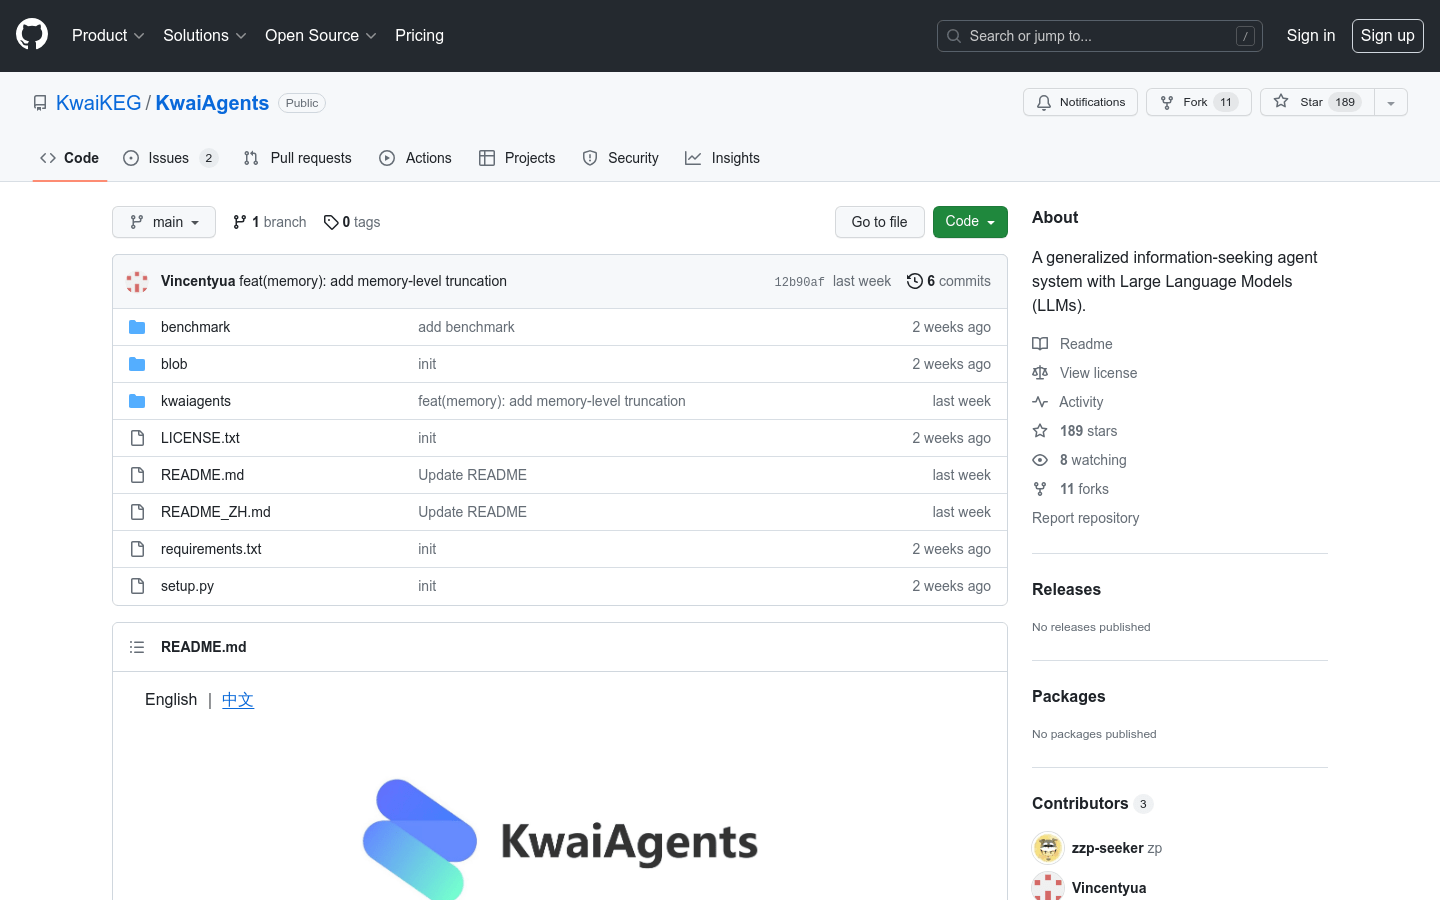
Task: Click the scales icon next to View license
Action: [x=1040, y=372]
